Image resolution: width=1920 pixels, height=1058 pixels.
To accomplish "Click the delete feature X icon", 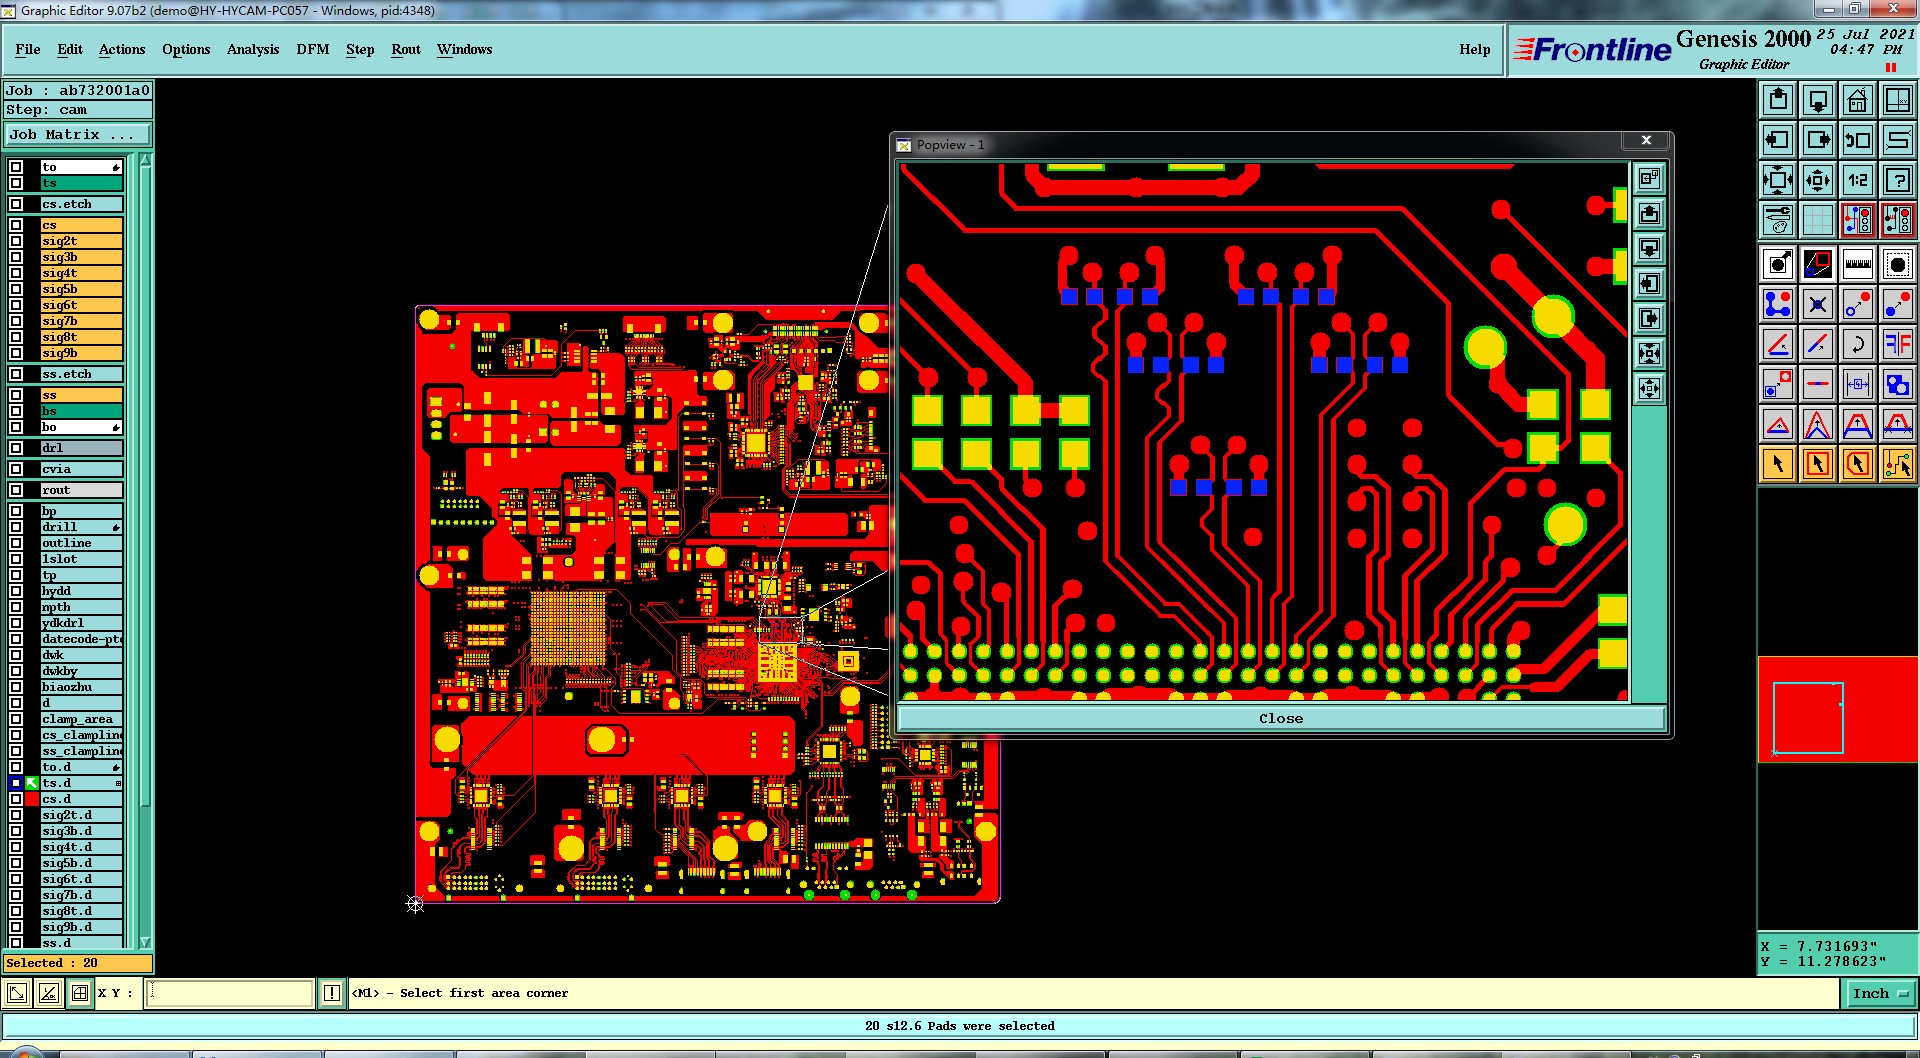I will coord(1818,304).
